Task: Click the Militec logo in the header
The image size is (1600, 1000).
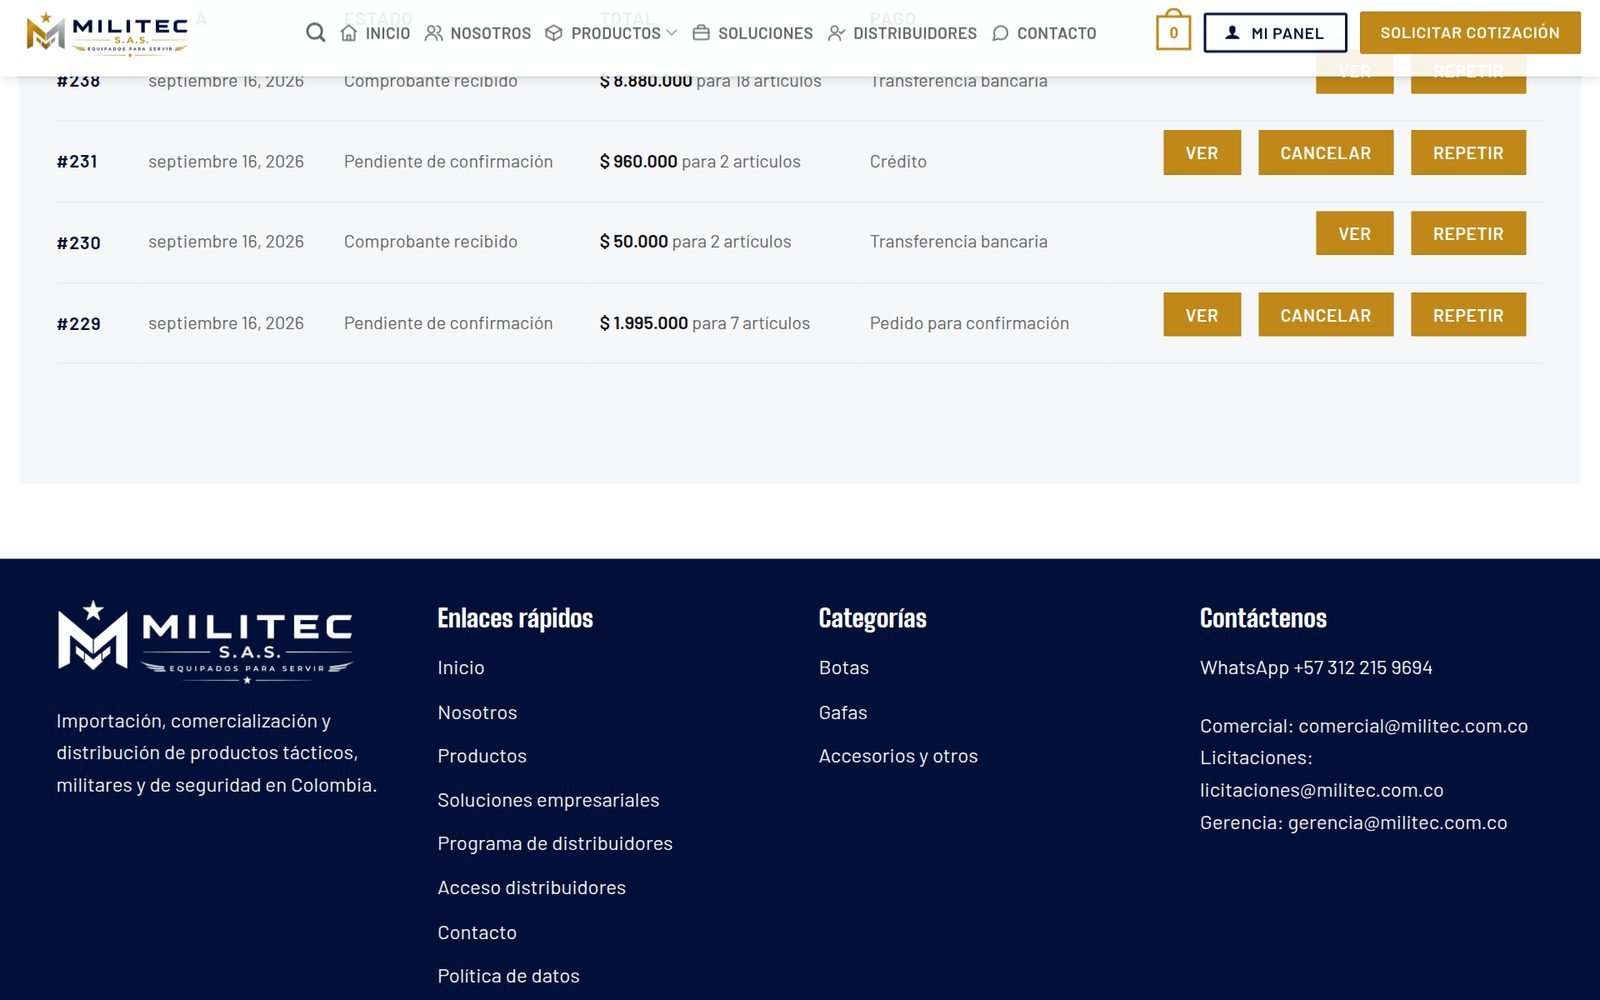Action: tap(107, 33)
